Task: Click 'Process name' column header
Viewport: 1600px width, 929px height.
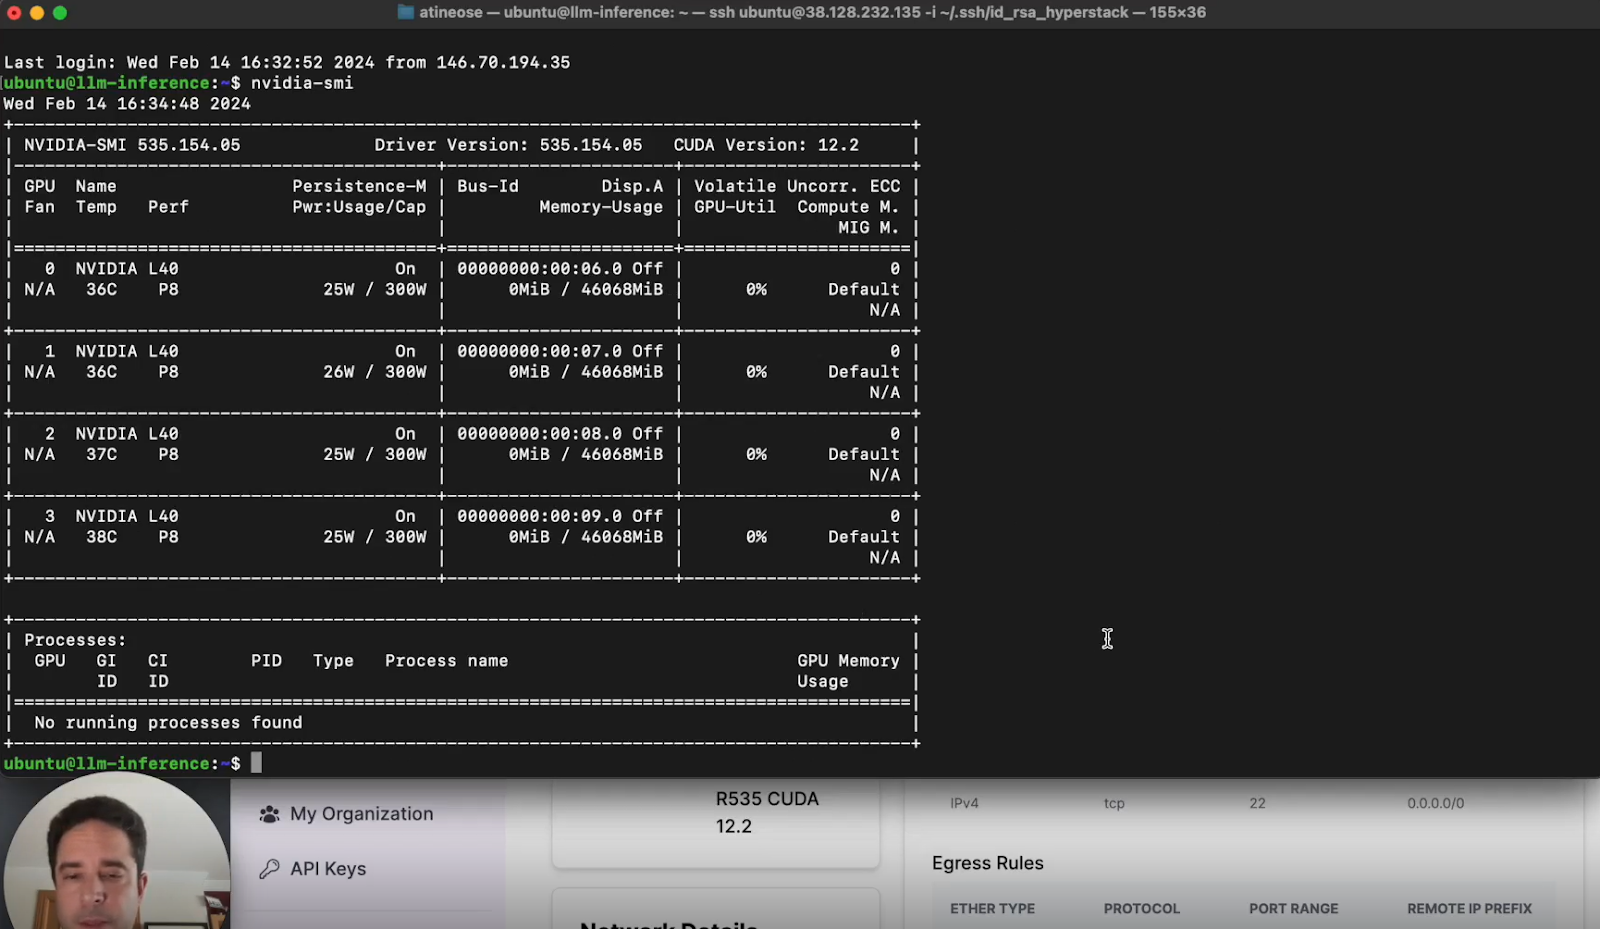Action: point(446,661)
